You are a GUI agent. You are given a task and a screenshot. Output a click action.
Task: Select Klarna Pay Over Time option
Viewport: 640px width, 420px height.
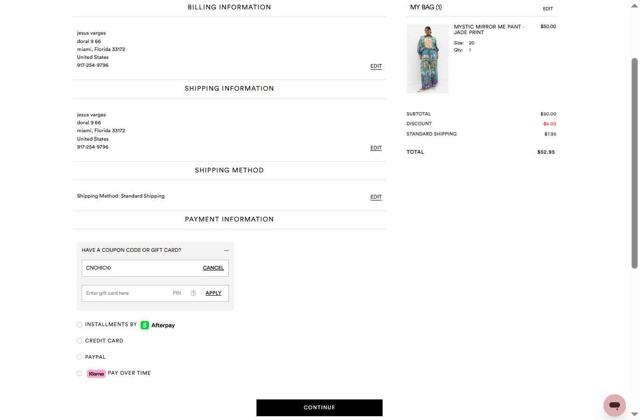80,373
